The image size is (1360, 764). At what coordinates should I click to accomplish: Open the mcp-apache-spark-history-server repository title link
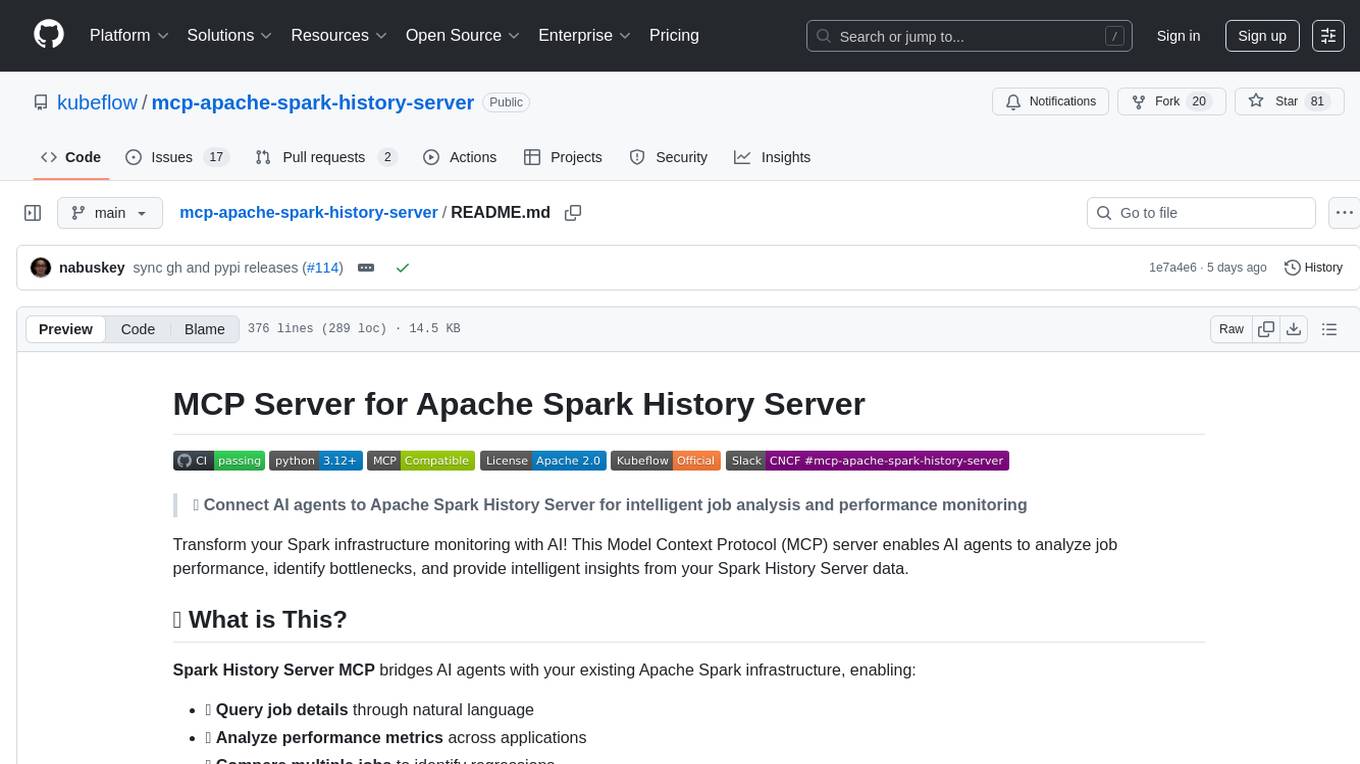pos(312,102)
